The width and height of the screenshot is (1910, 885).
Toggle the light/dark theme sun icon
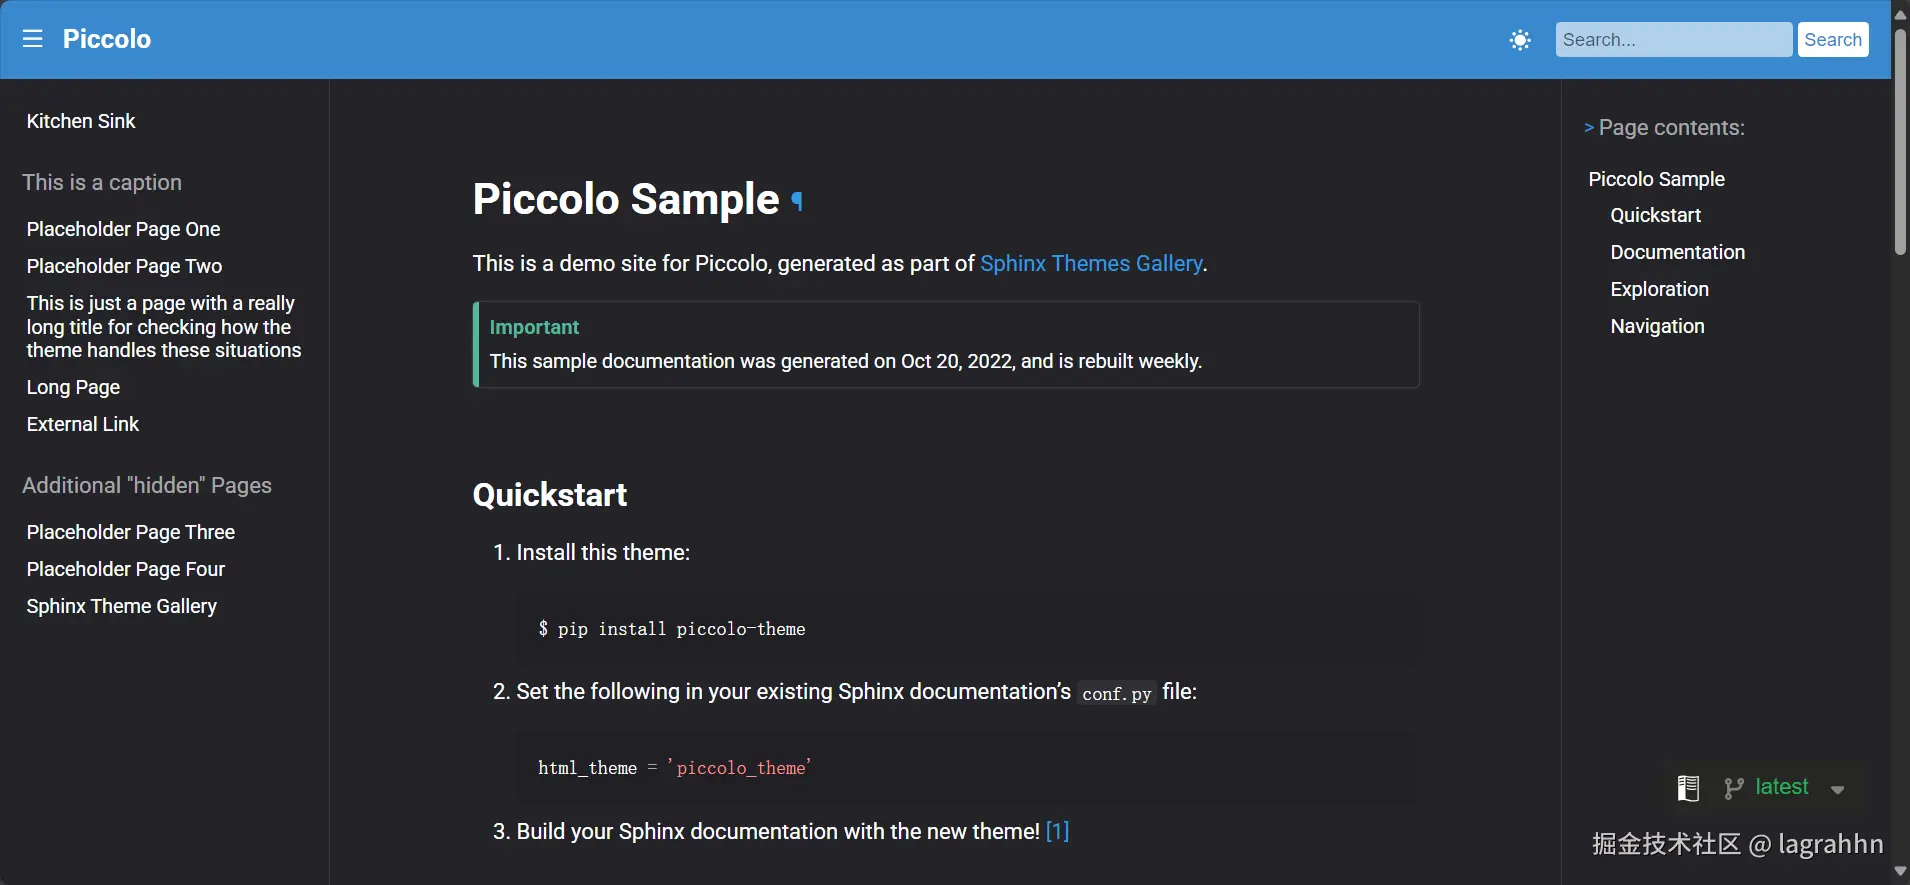click(x=1520, y=40)
